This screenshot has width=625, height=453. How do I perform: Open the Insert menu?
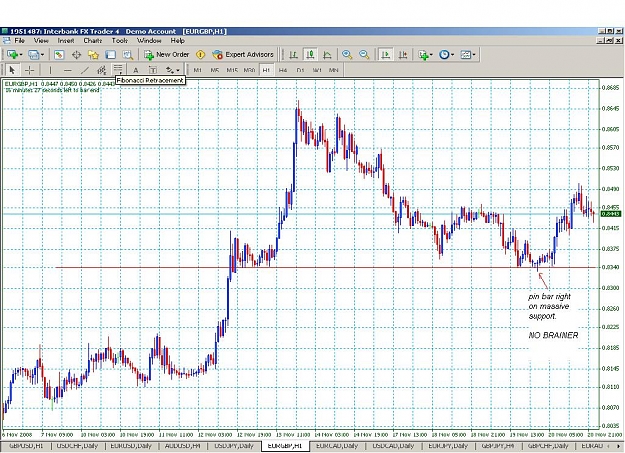coord(66,41)
